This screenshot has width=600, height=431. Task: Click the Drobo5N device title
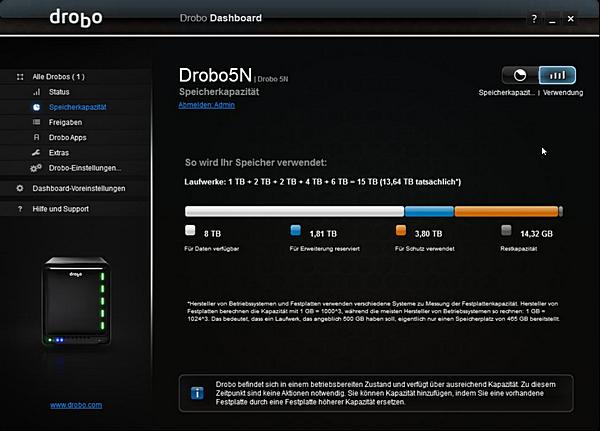215,75
